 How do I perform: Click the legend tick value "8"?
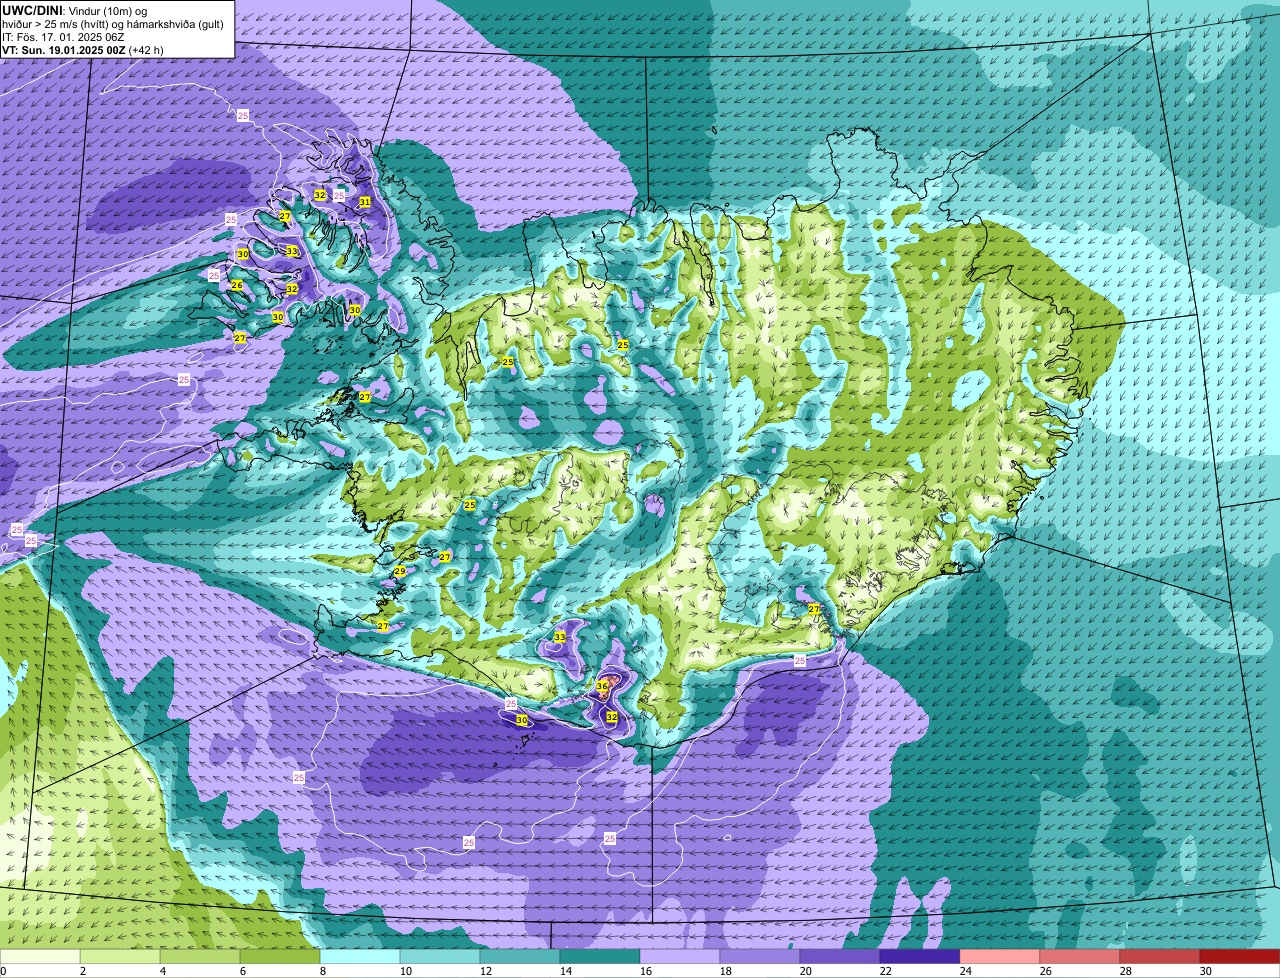(322, 971)
